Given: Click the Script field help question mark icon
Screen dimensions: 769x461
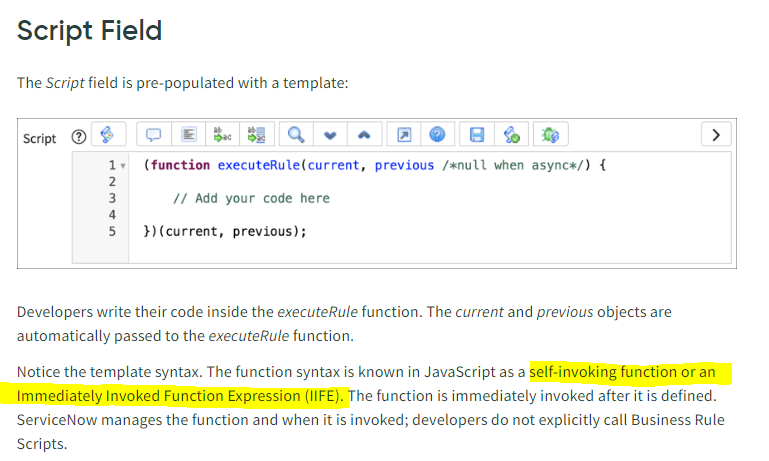Looking at the screenshot, I should pos(77,138).
